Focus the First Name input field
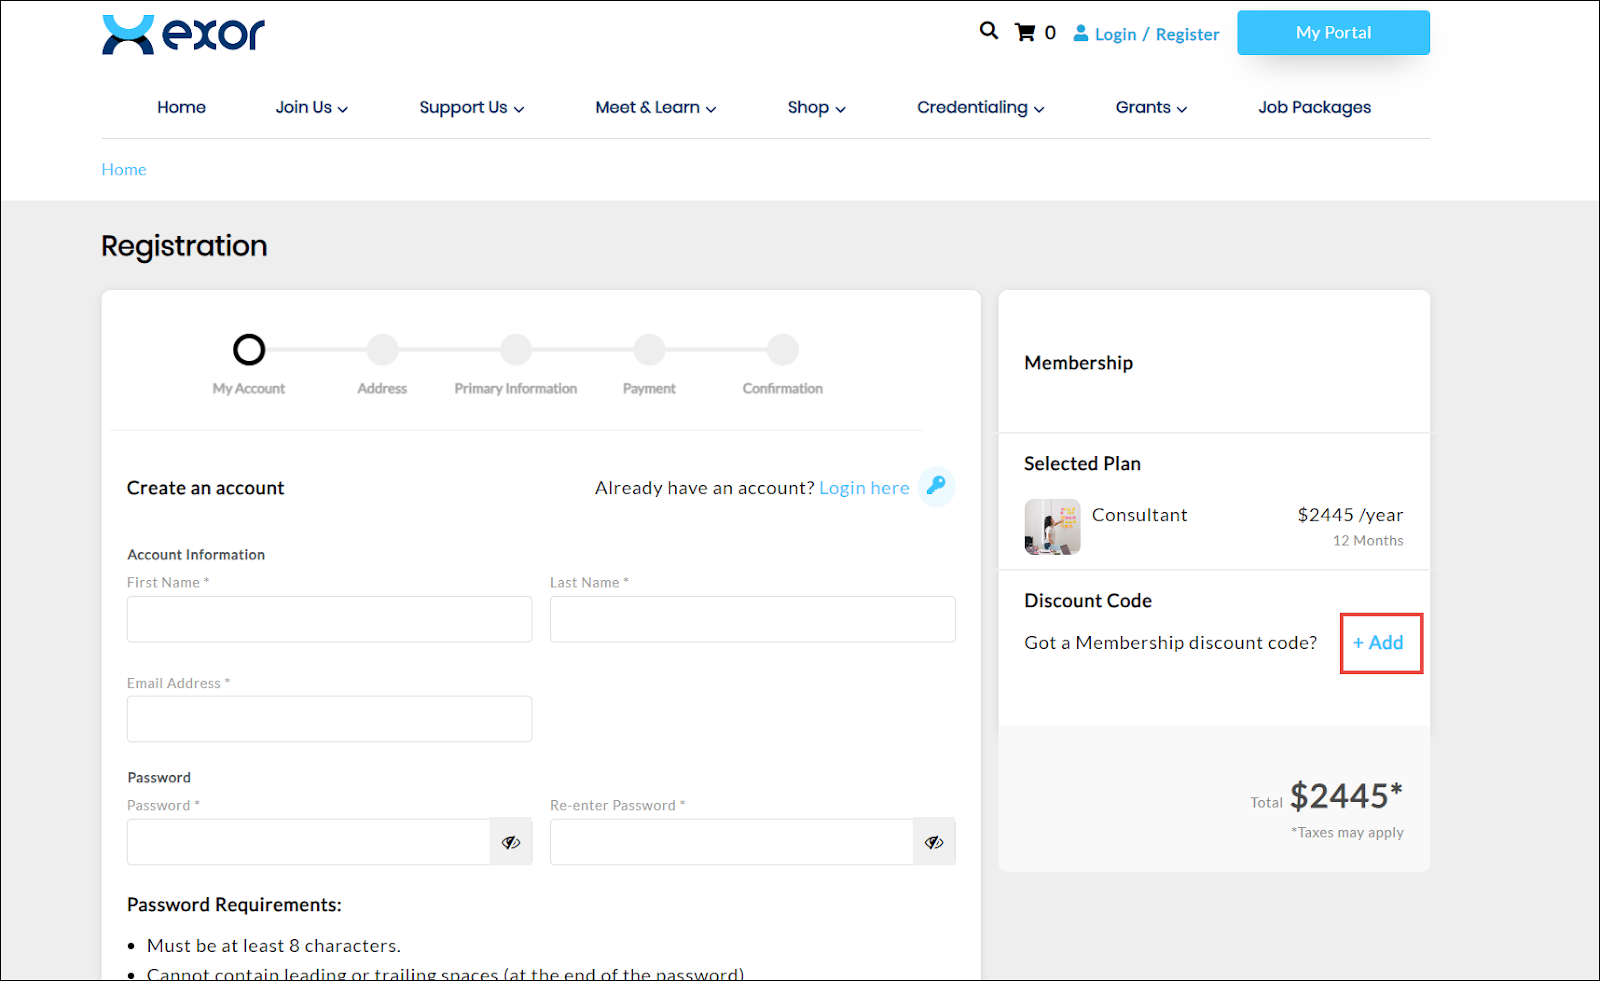This screenshot has width=1600, height=981. tap(329, 620)
